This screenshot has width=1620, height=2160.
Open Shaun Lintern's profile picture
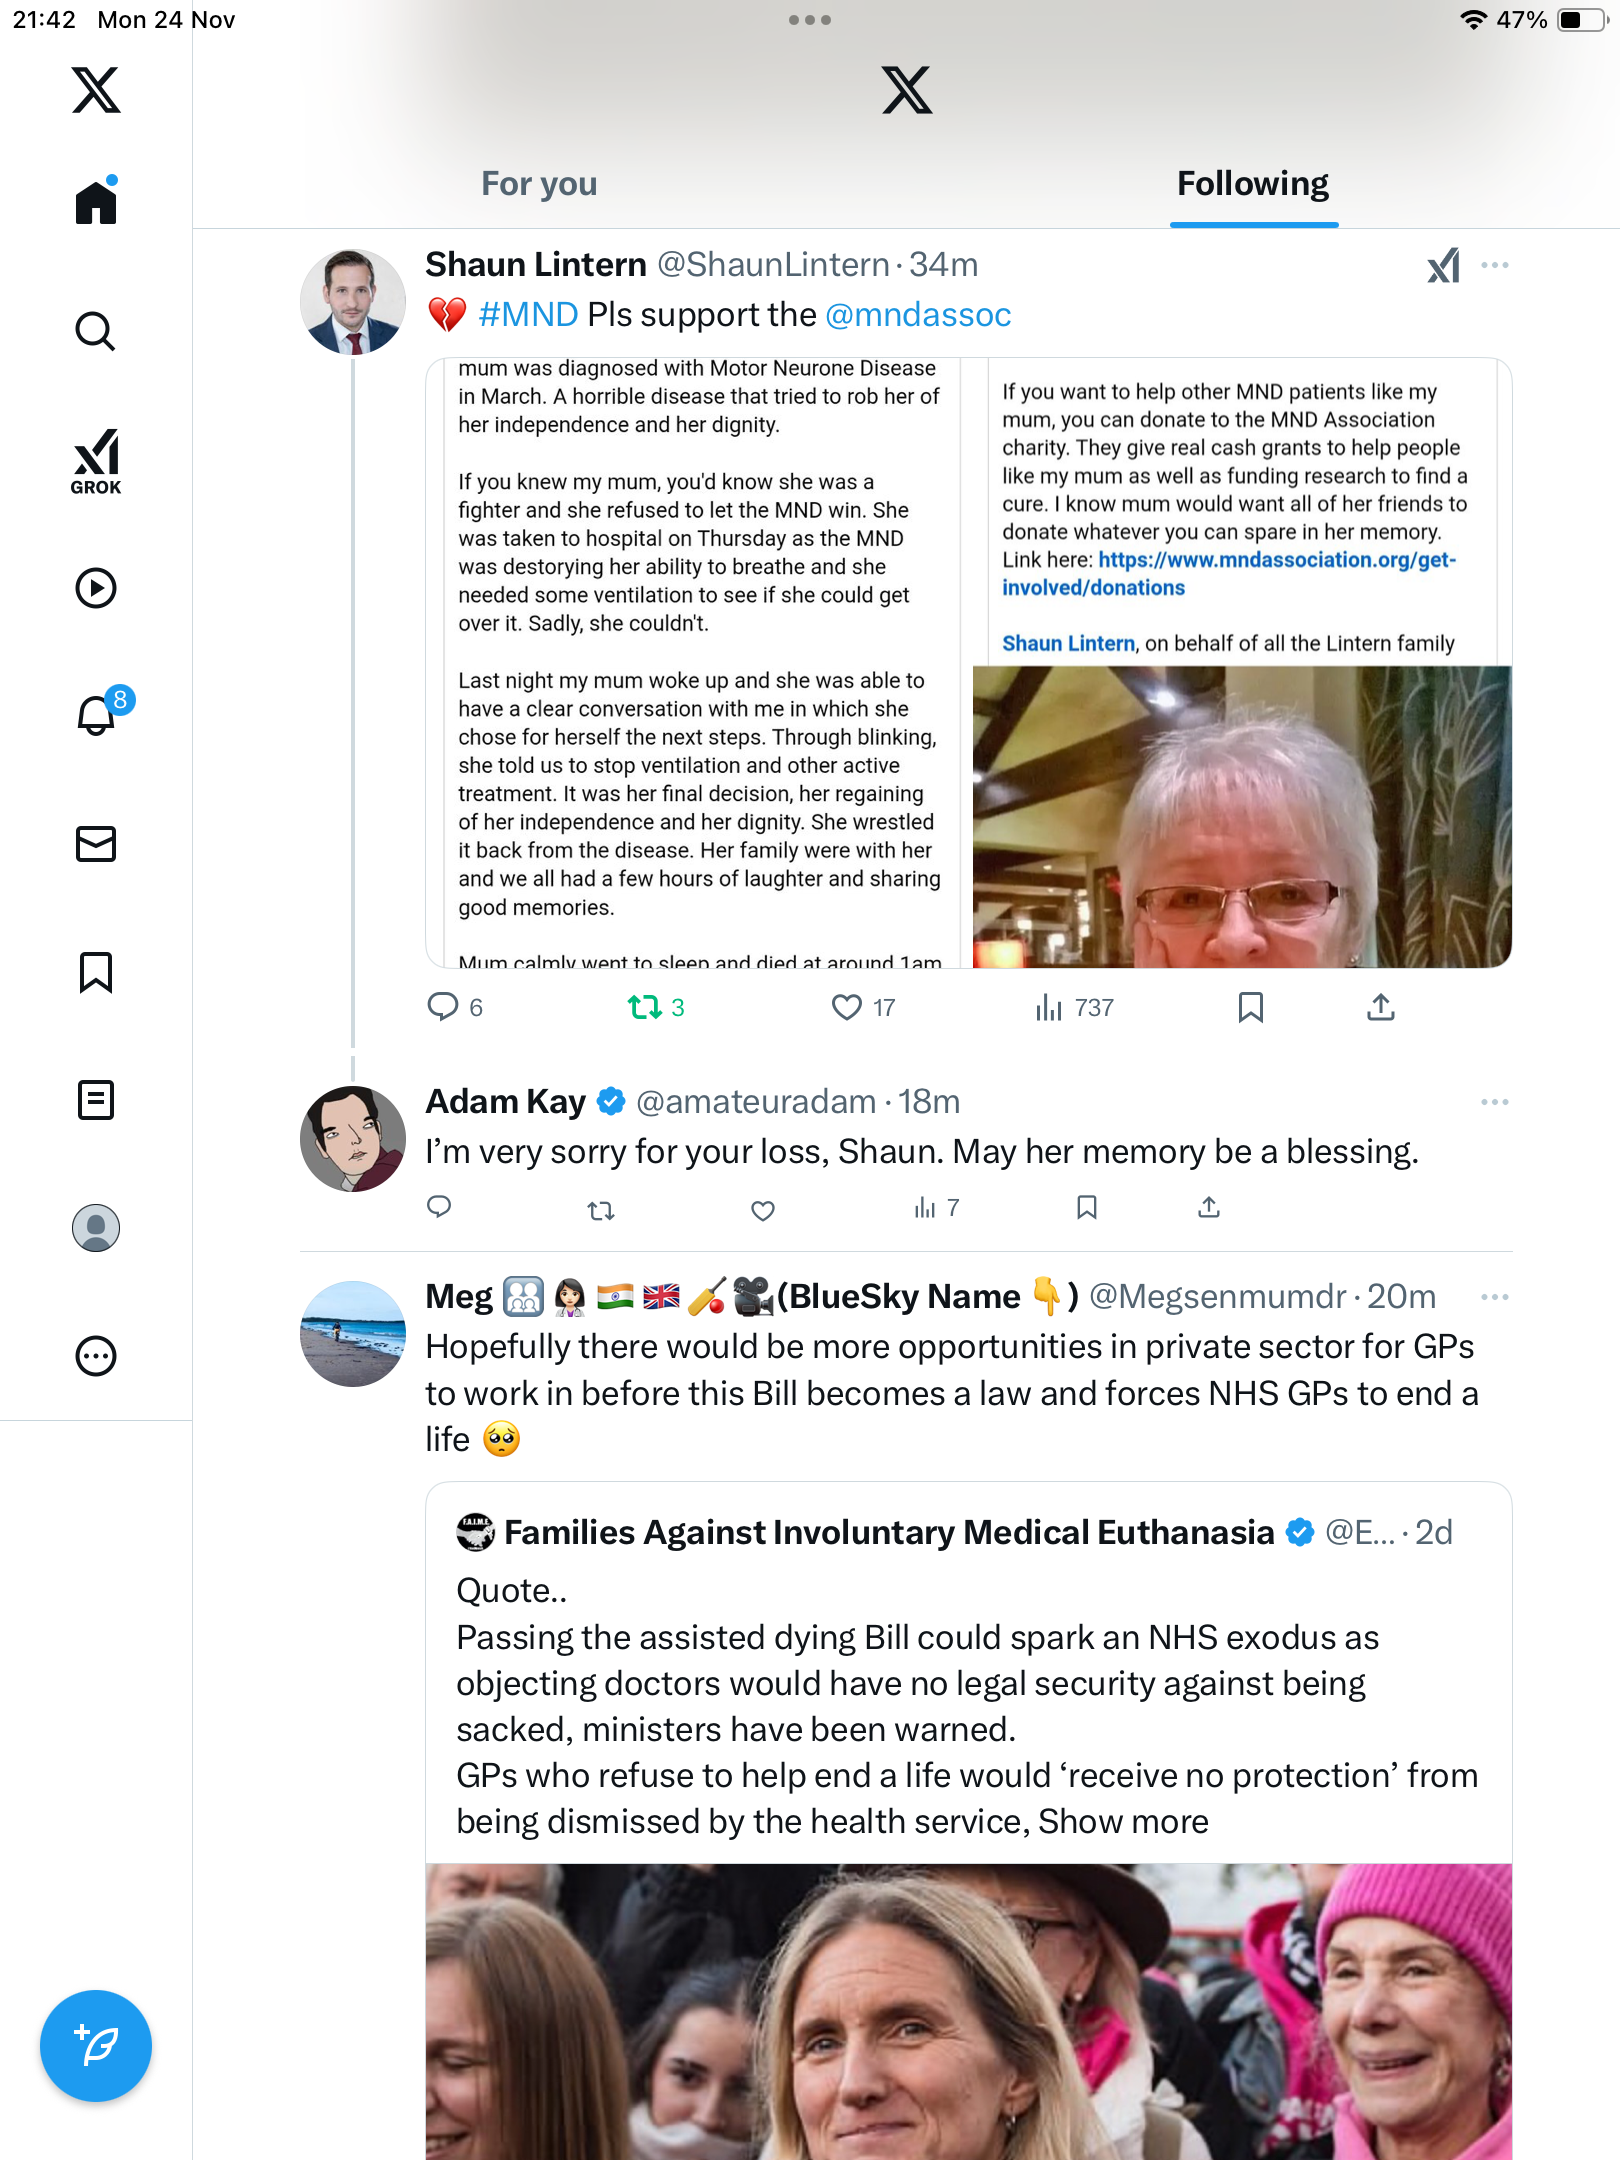coord(353,302)
